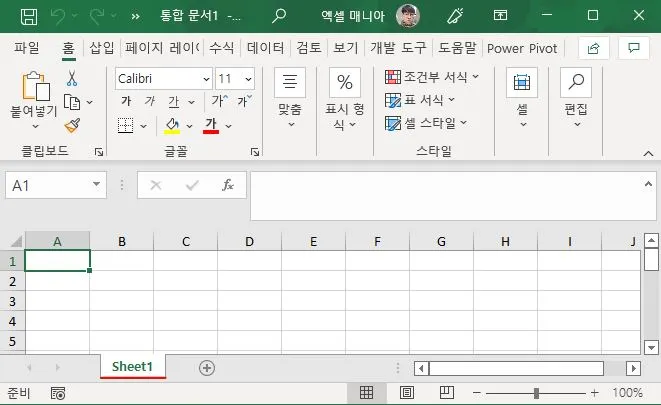Click the fx Insert Function icon
Viewport: 661px width, 405px height.
coord(228,185)
